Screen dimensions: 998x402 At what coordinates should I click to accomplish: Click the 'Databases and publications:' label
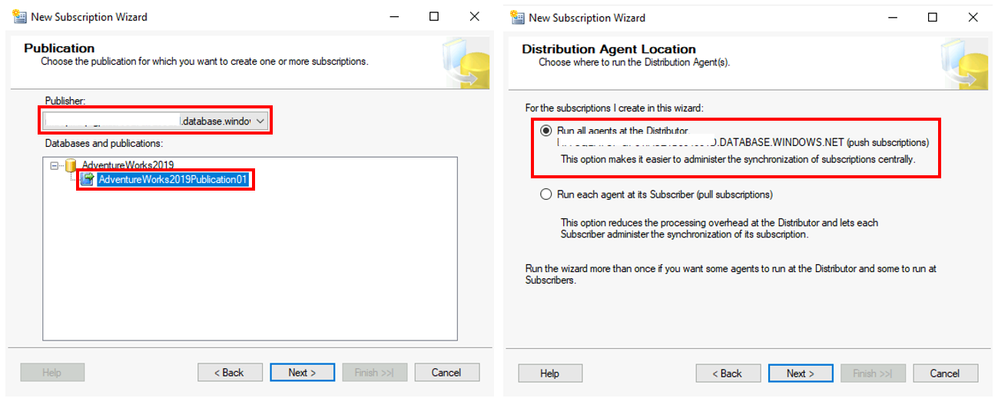tap(104, 144)
